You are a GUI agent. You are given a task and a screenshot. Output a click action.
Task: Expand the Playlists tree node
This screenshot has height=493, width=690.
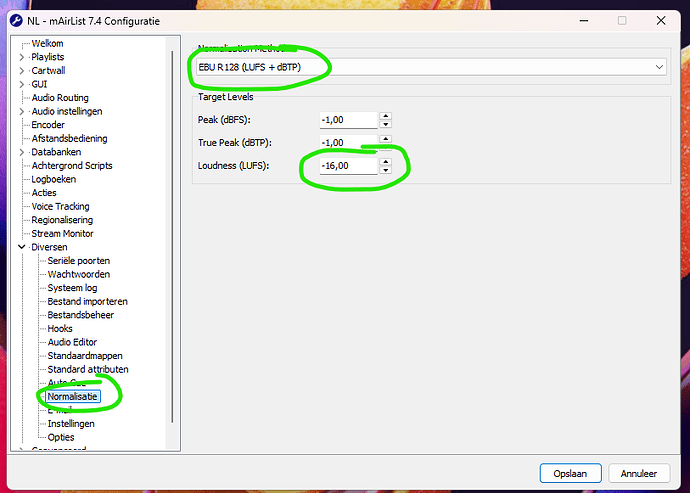pyautogui.click(x=22, y=57)
